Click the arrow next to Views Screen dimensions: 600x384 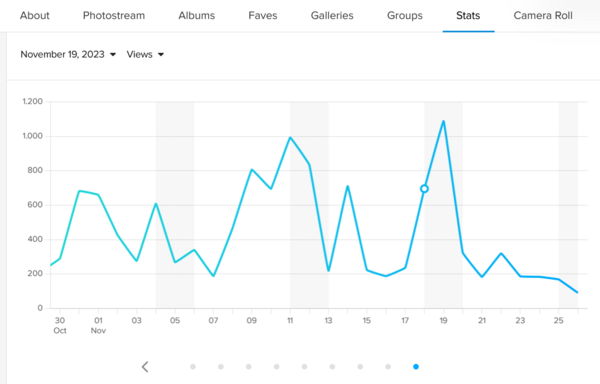click(161, 55)
